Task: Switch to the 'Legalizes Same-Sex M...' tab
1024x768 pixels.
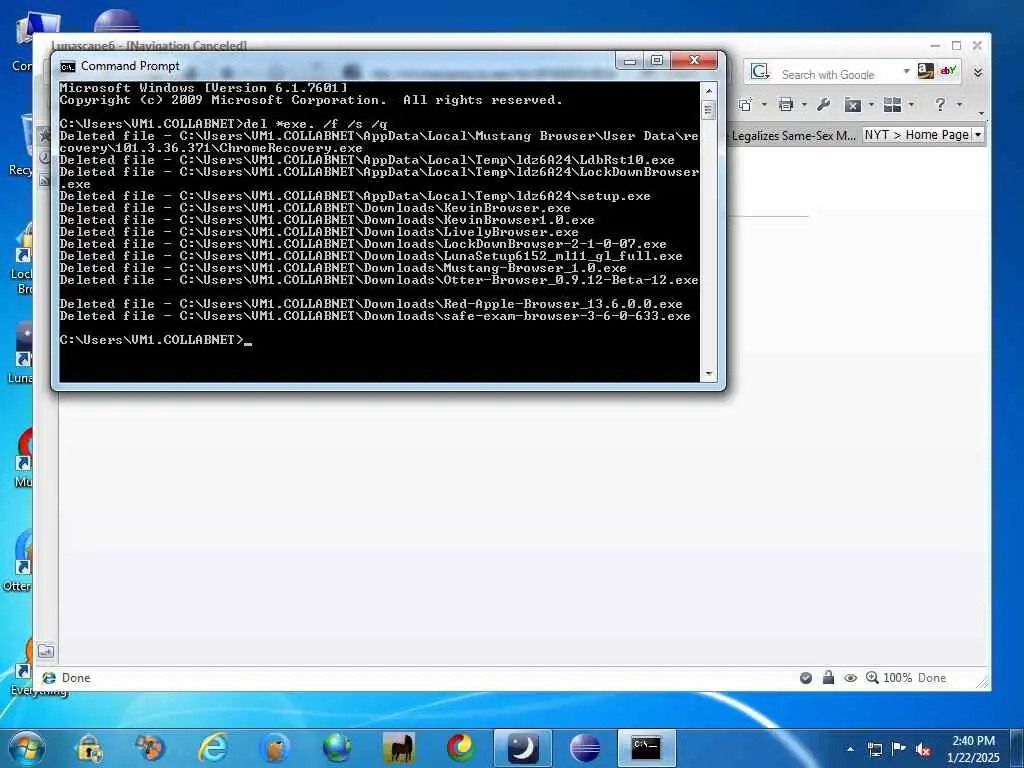Action: (x=792, y=135)
